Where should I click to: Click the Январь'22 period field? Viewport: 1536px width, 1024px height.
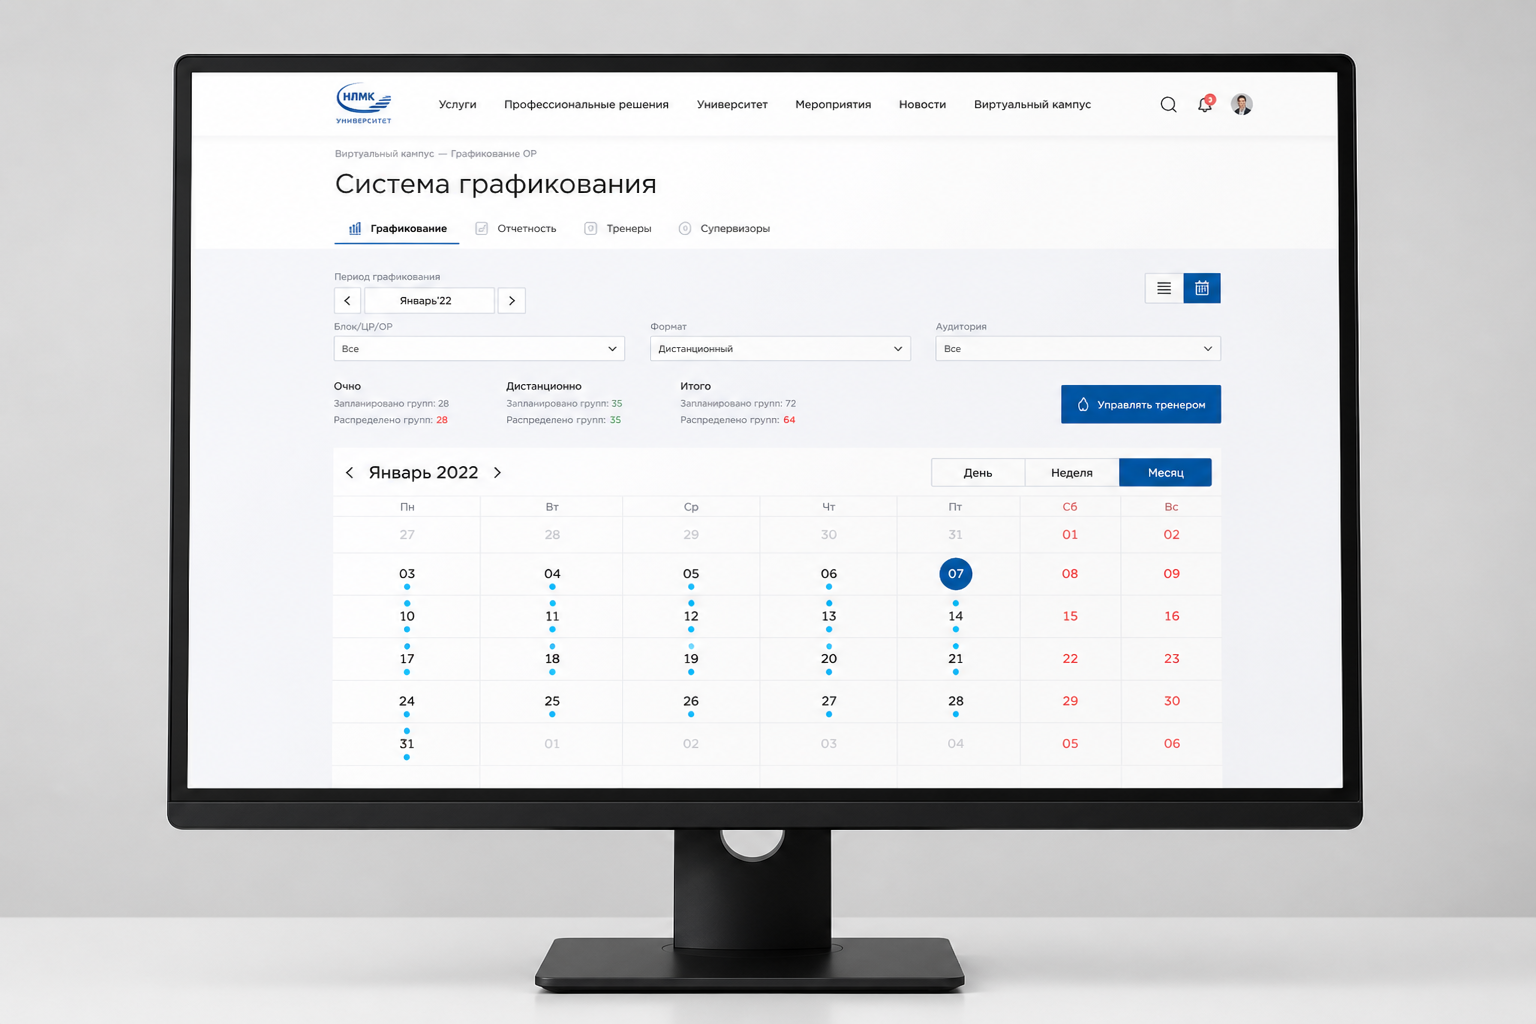429,300
